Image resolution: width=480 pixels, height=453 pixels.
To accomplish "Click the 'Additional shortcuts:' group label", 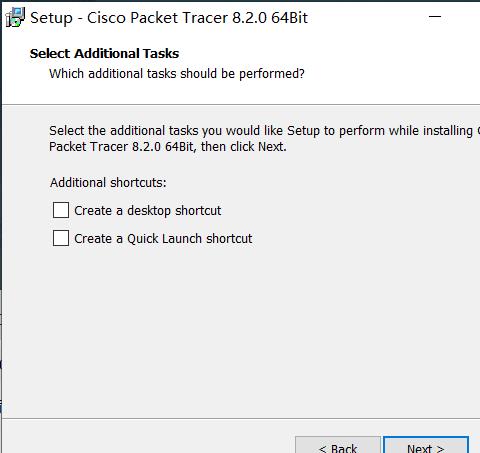I will [x=108, y=183].
